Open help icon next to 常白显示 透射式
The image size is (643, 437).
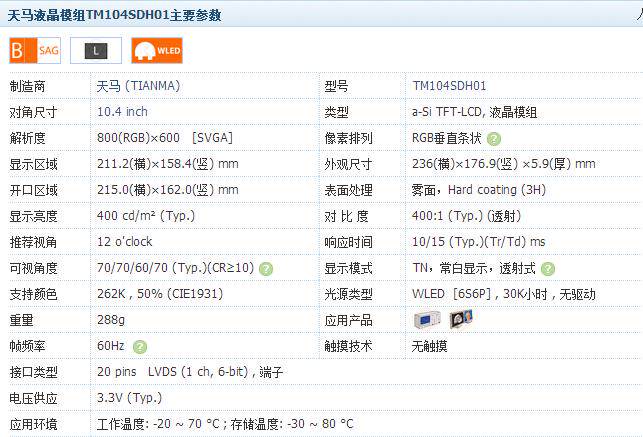click(x=548, y=269)
